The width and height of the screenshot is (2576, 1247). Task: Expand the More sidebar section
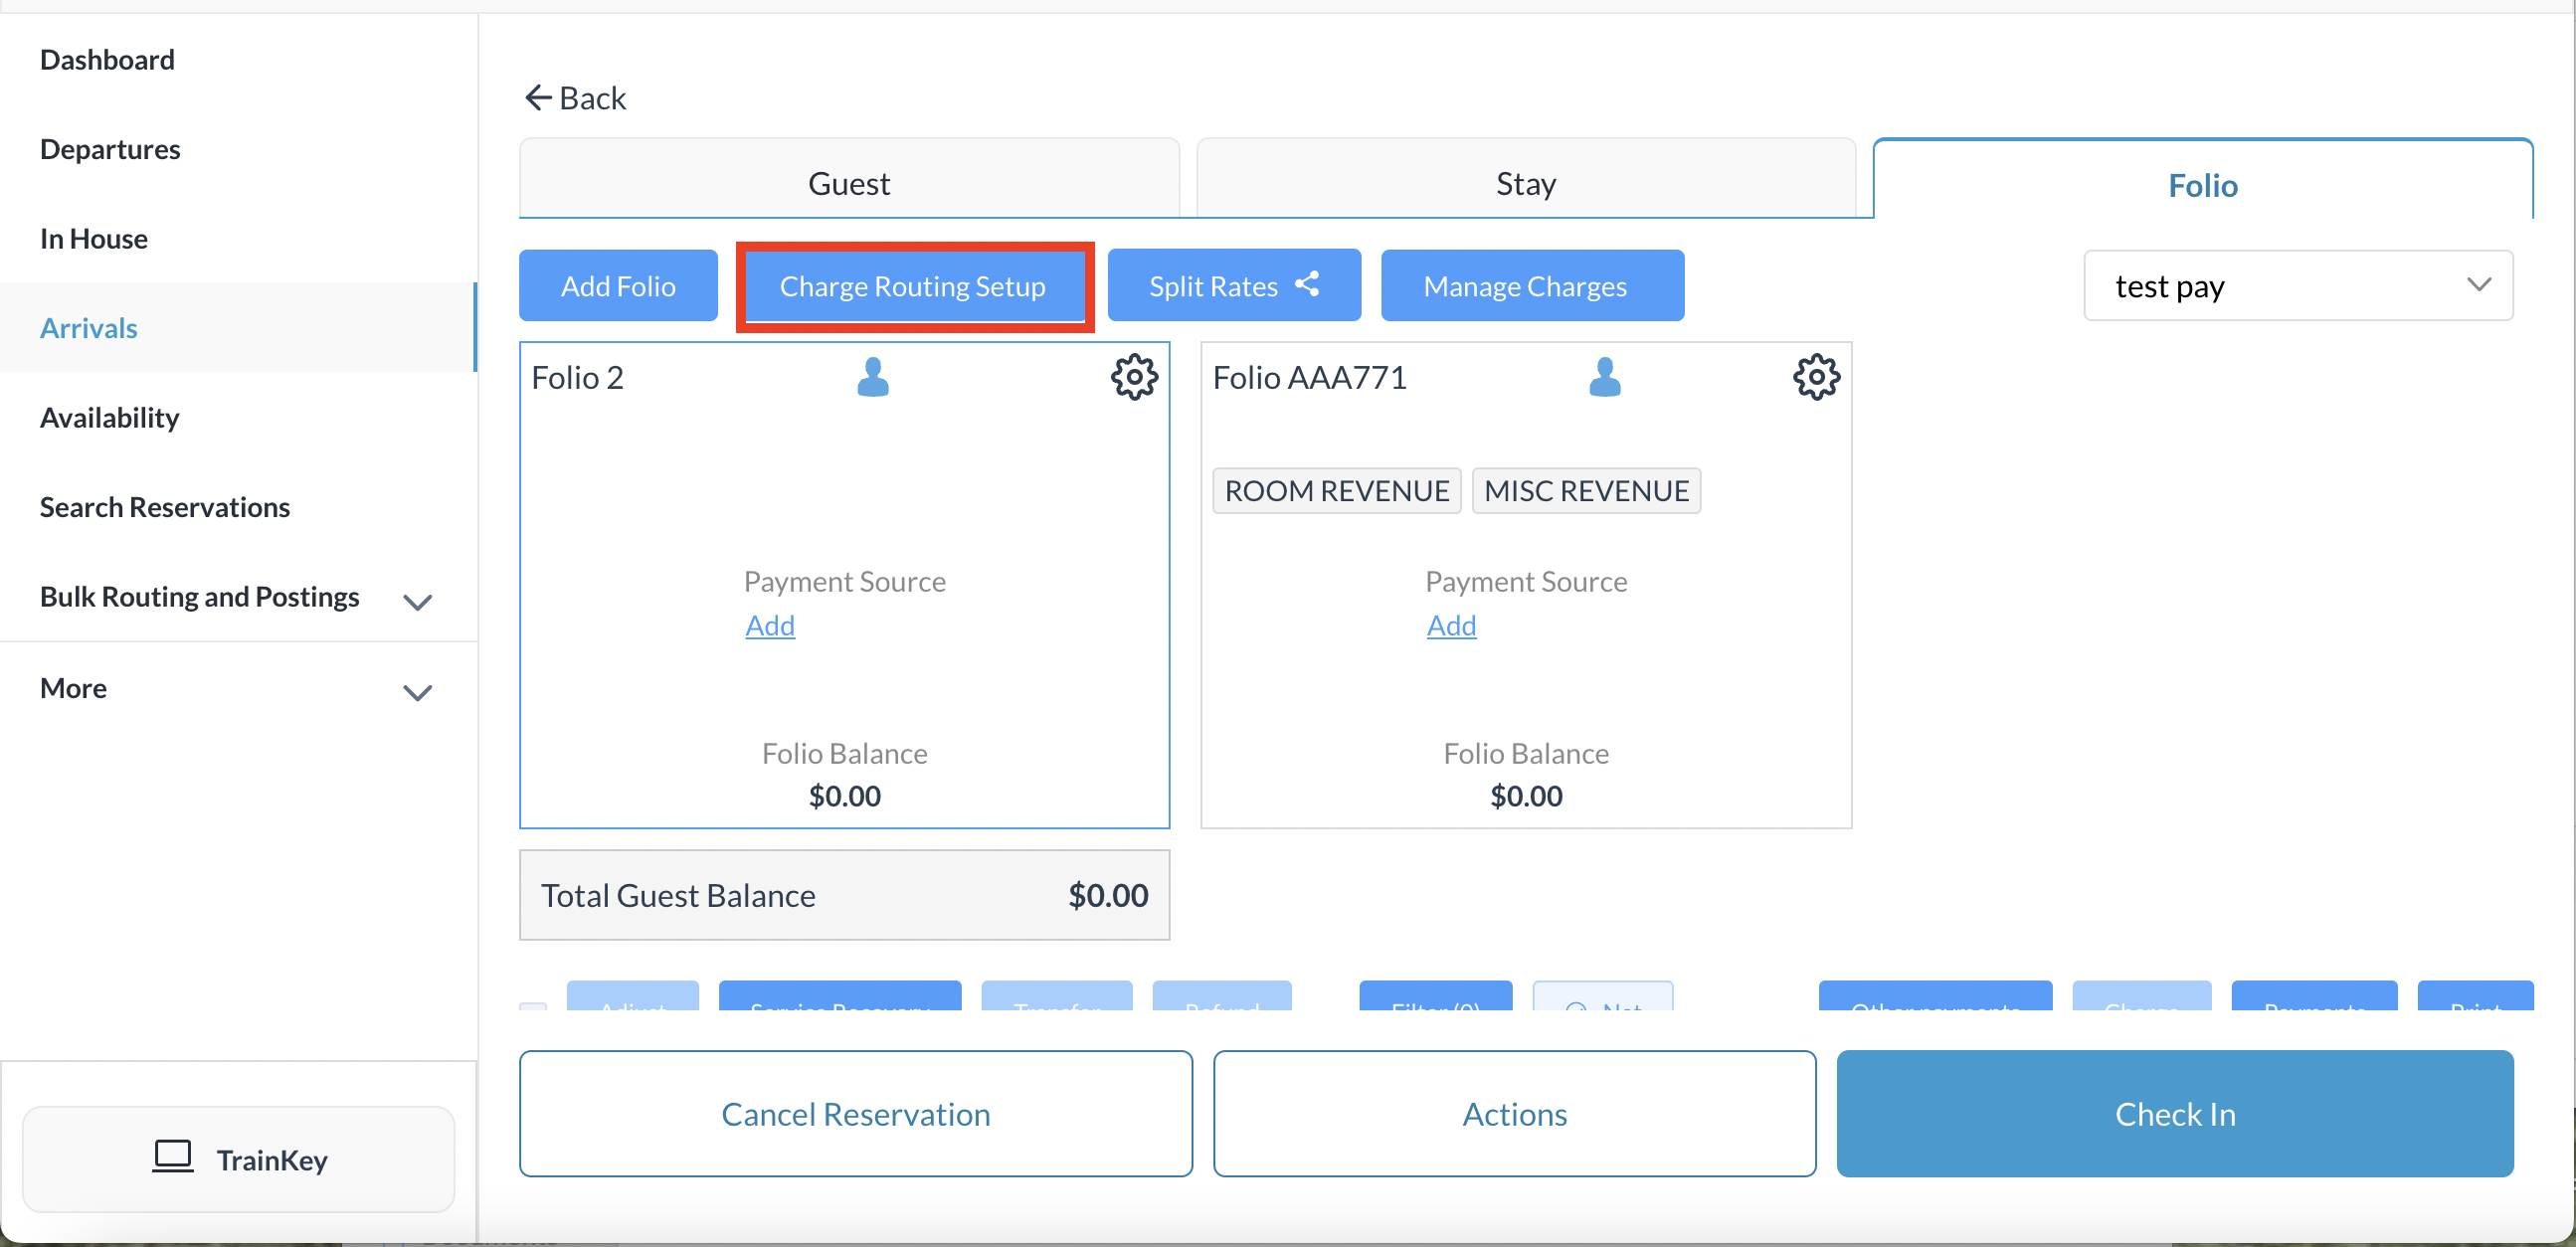(x=417, y=692)
